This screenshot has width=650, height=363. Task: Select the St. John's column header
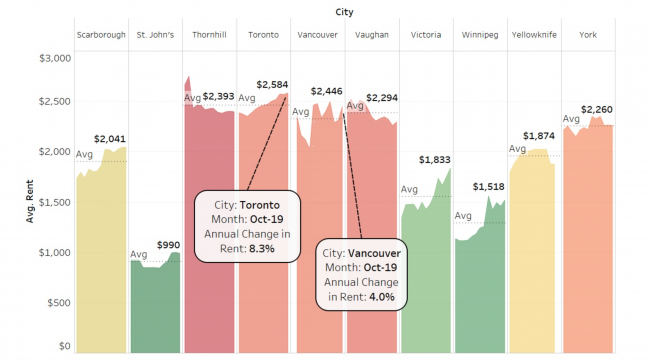pyautogui.click(x=155, y=35)
